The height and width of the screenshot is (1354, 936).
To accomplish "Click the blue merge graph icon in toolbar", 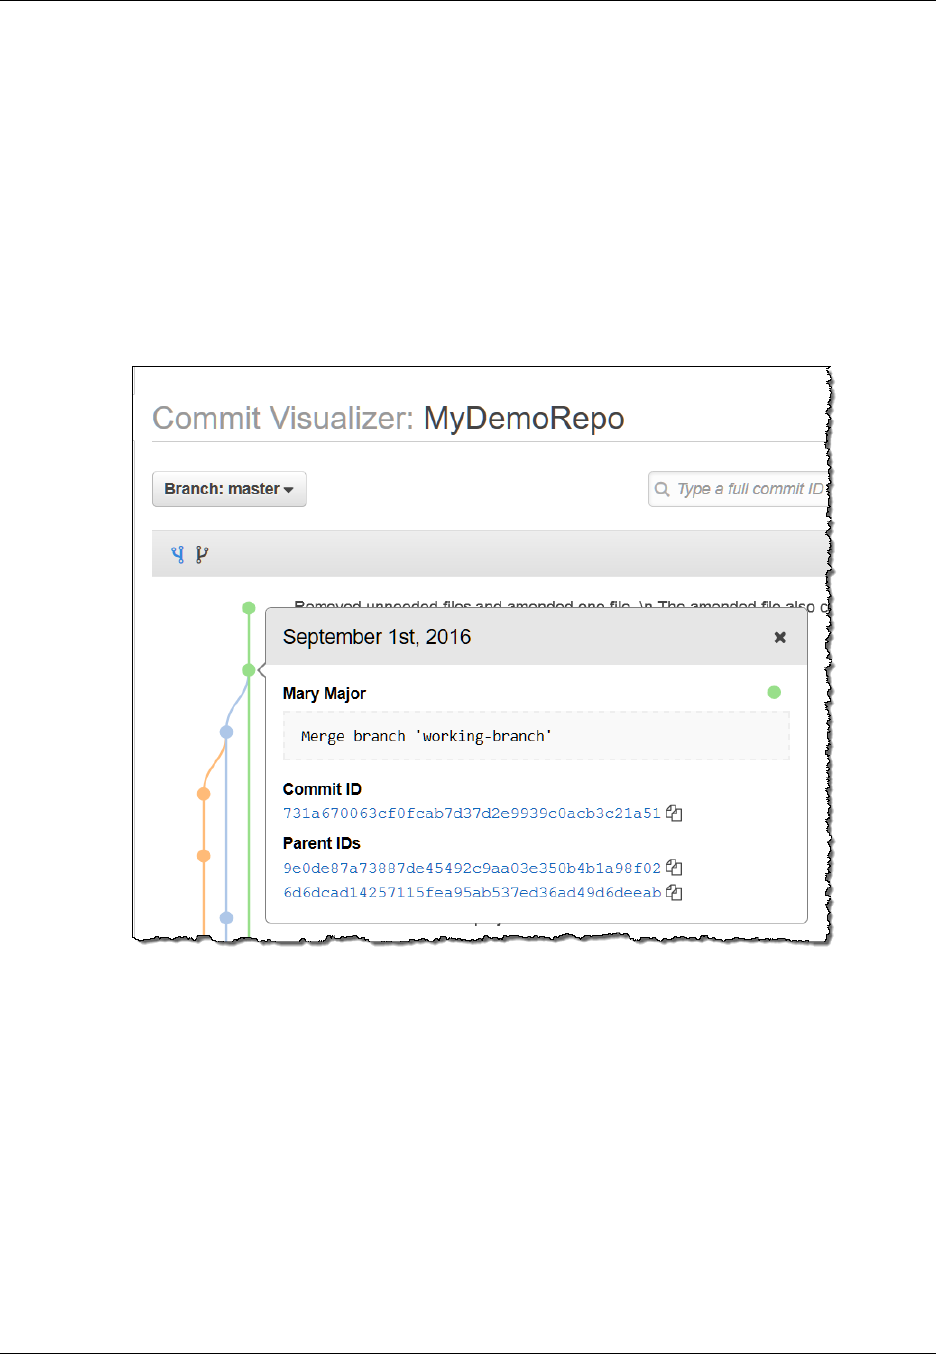I will point(178,555).
